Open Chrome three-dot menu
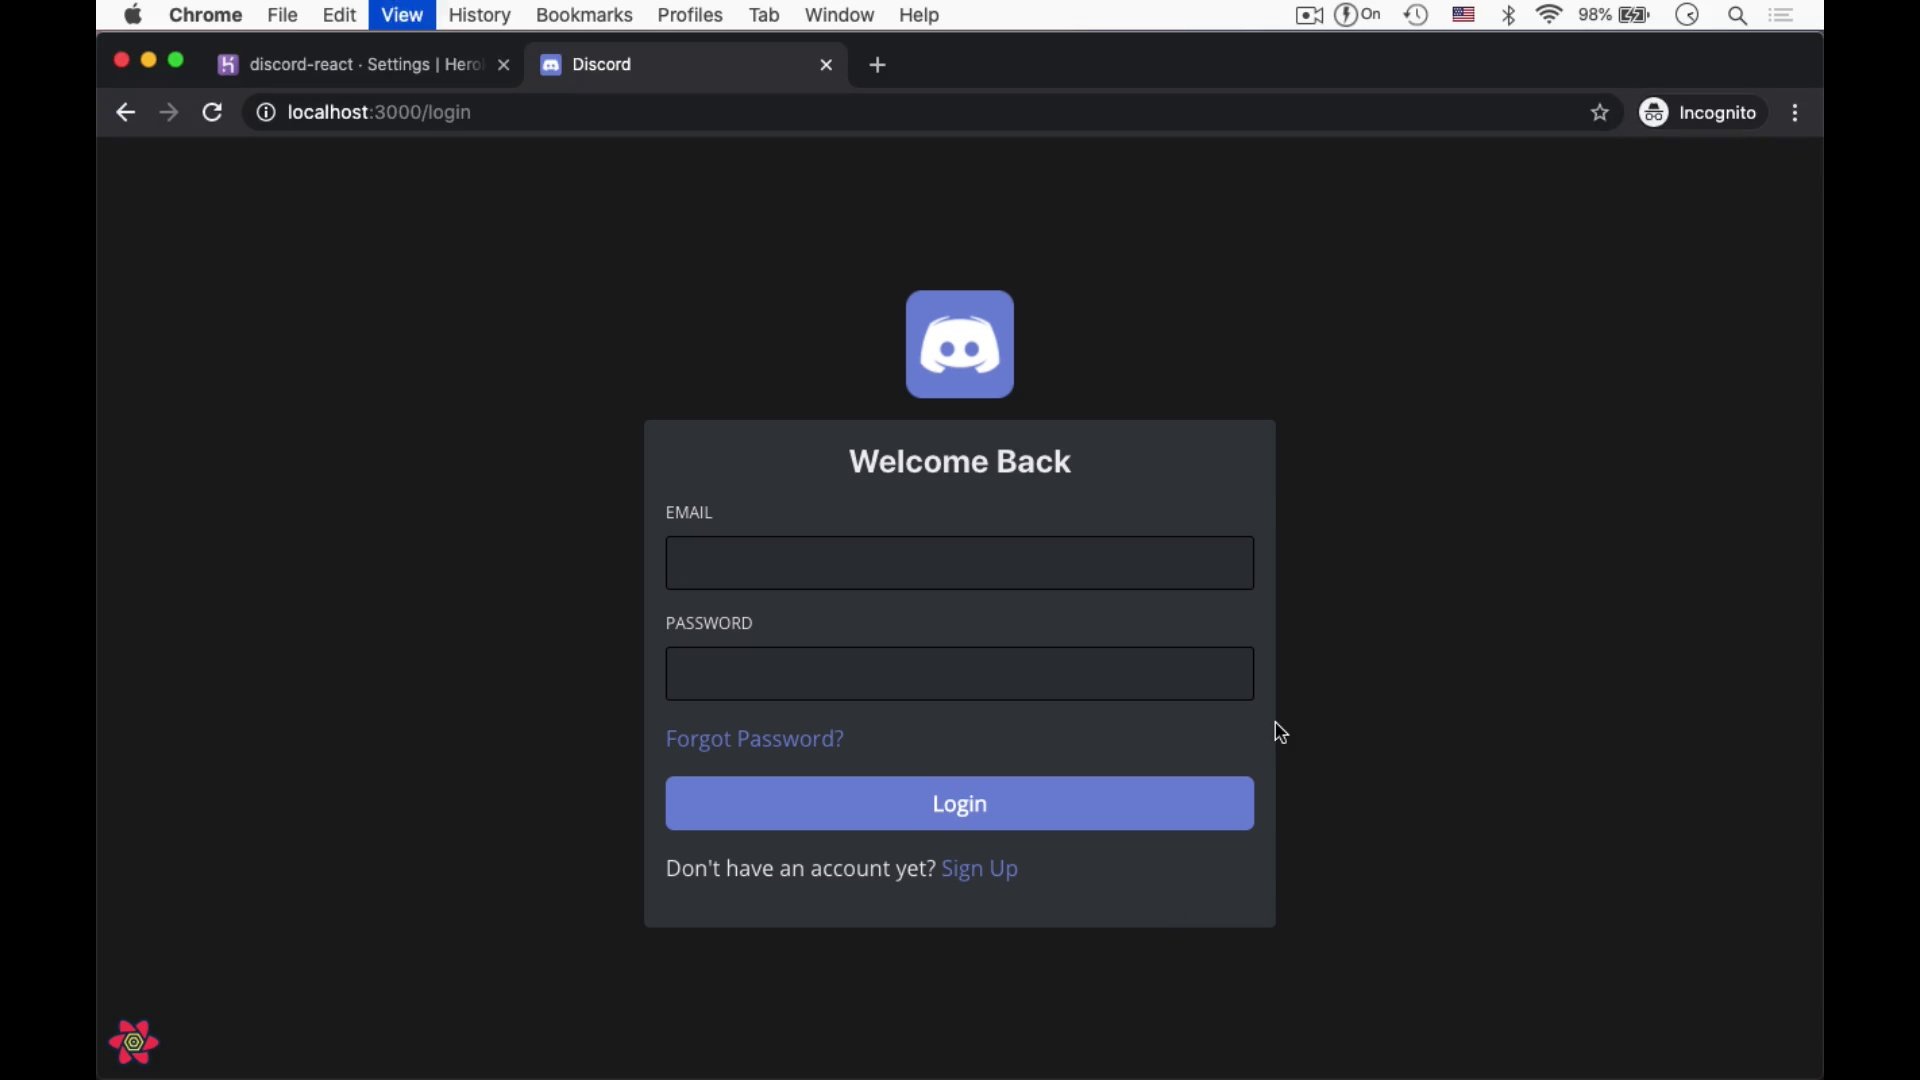1920x1080 pixels. pos(1795,113)
